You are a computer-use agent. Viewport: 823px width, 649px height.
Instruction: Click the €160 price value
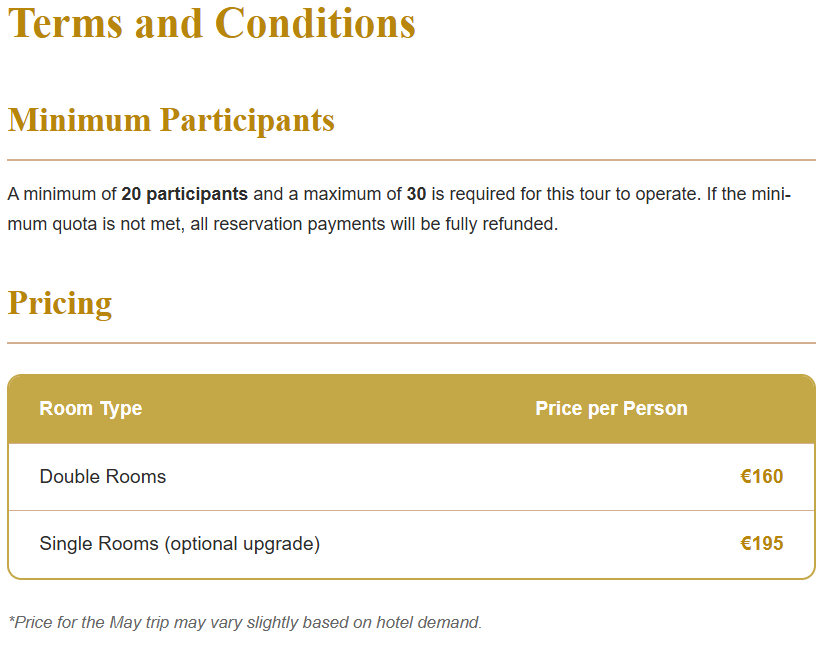(x=761, y=477)
